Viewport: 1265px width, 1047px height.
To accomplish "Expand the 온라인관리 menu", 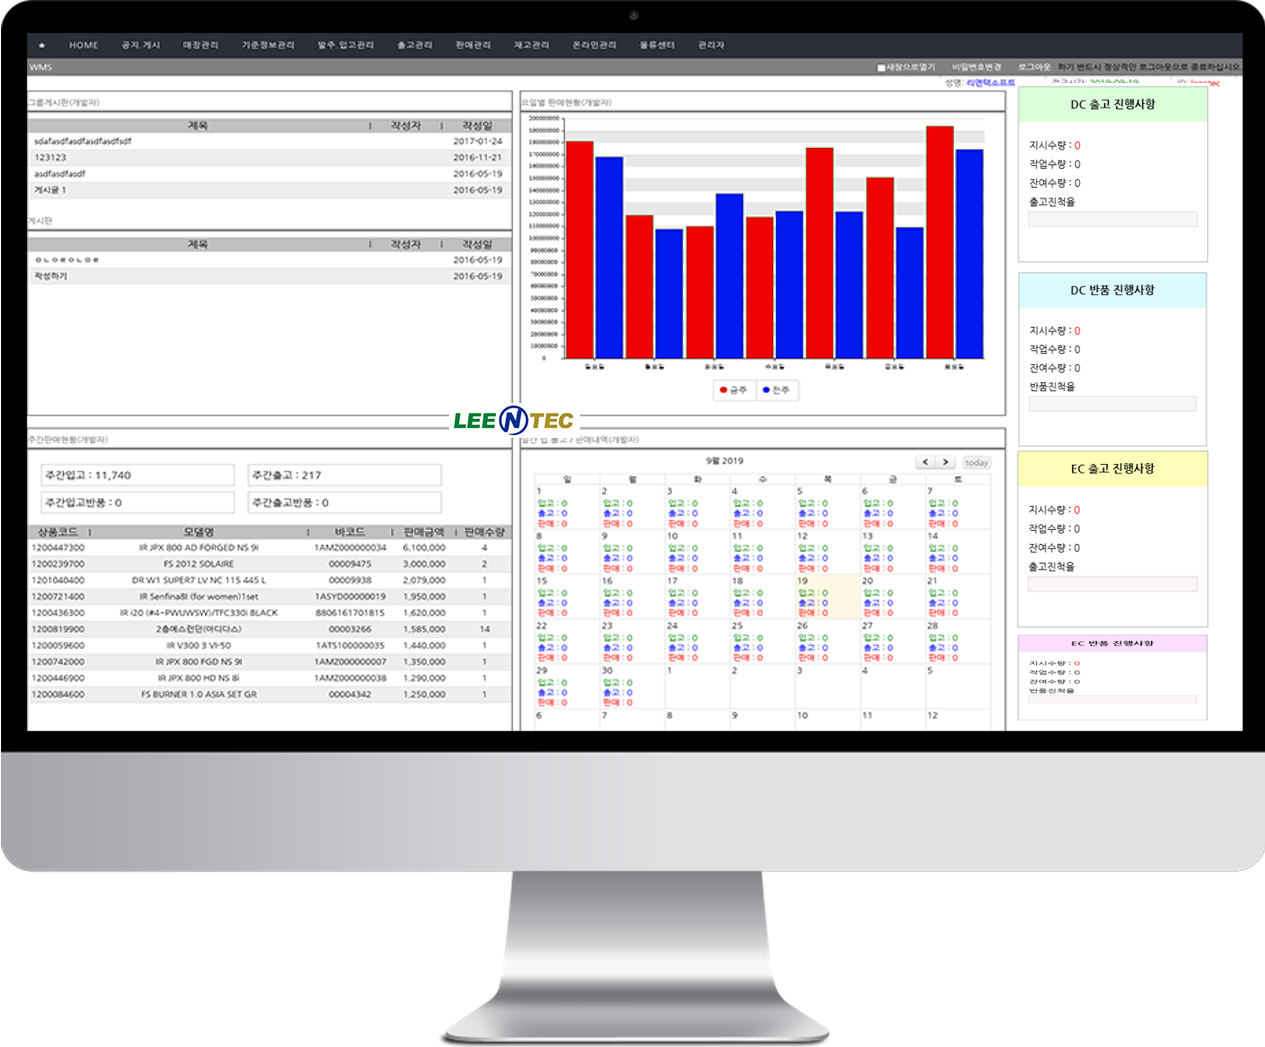I will [x=594, y=45].
